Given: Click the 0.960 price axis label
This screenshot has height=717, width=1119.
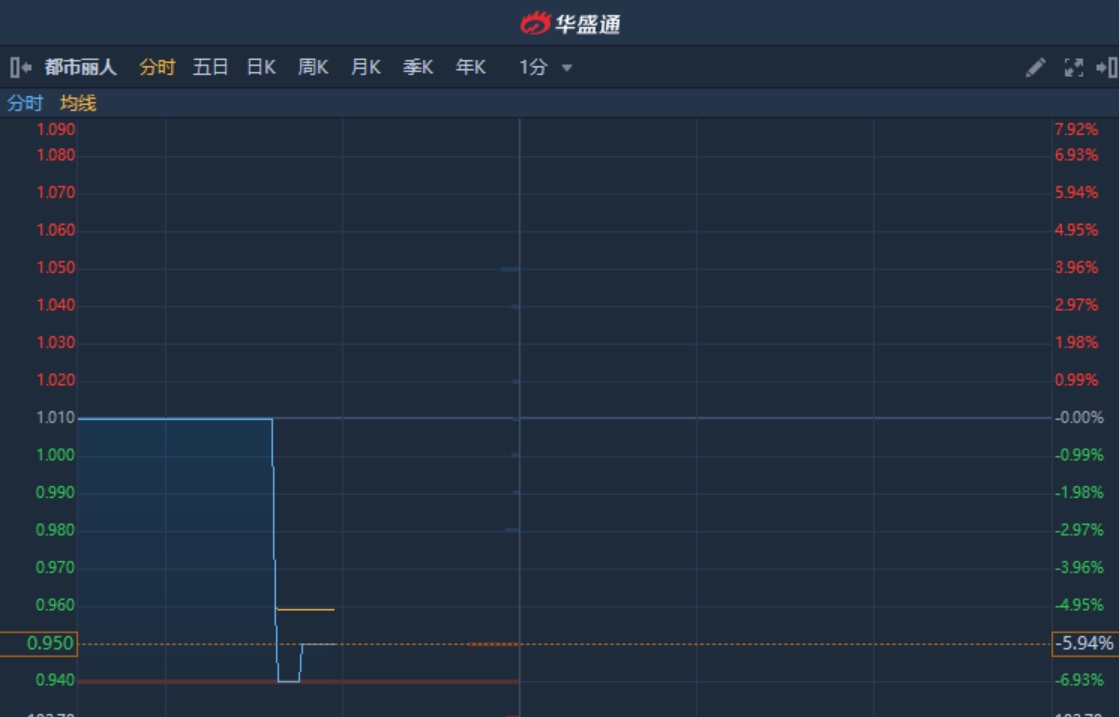Looking at the screenshot, I should coord(56,606).
